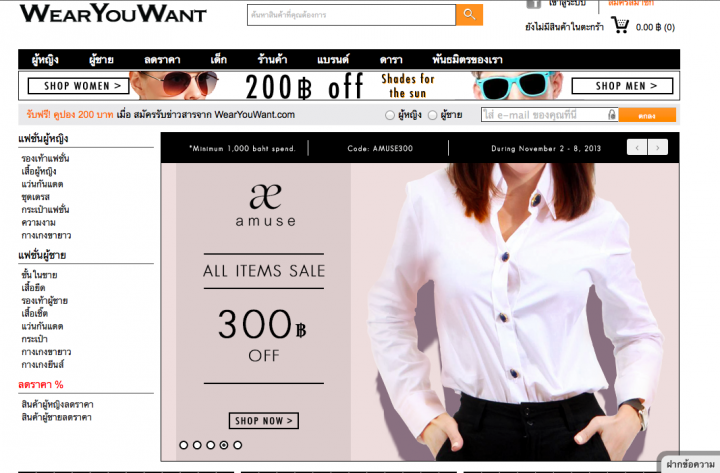Click the SHOP NOW > banner button
The height and width of the screenshot is (473, 720).
click(264, 421)
